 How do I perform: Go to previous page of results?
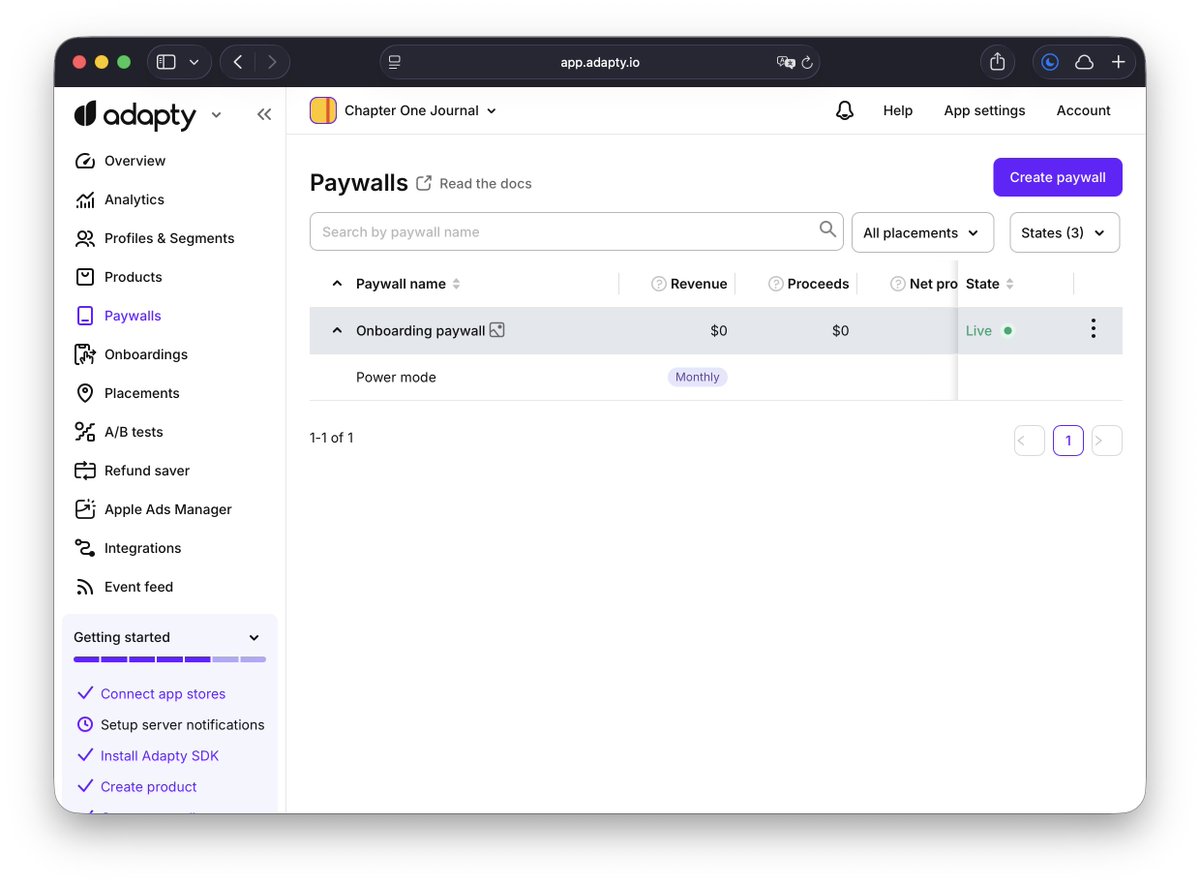[1029, 441]
